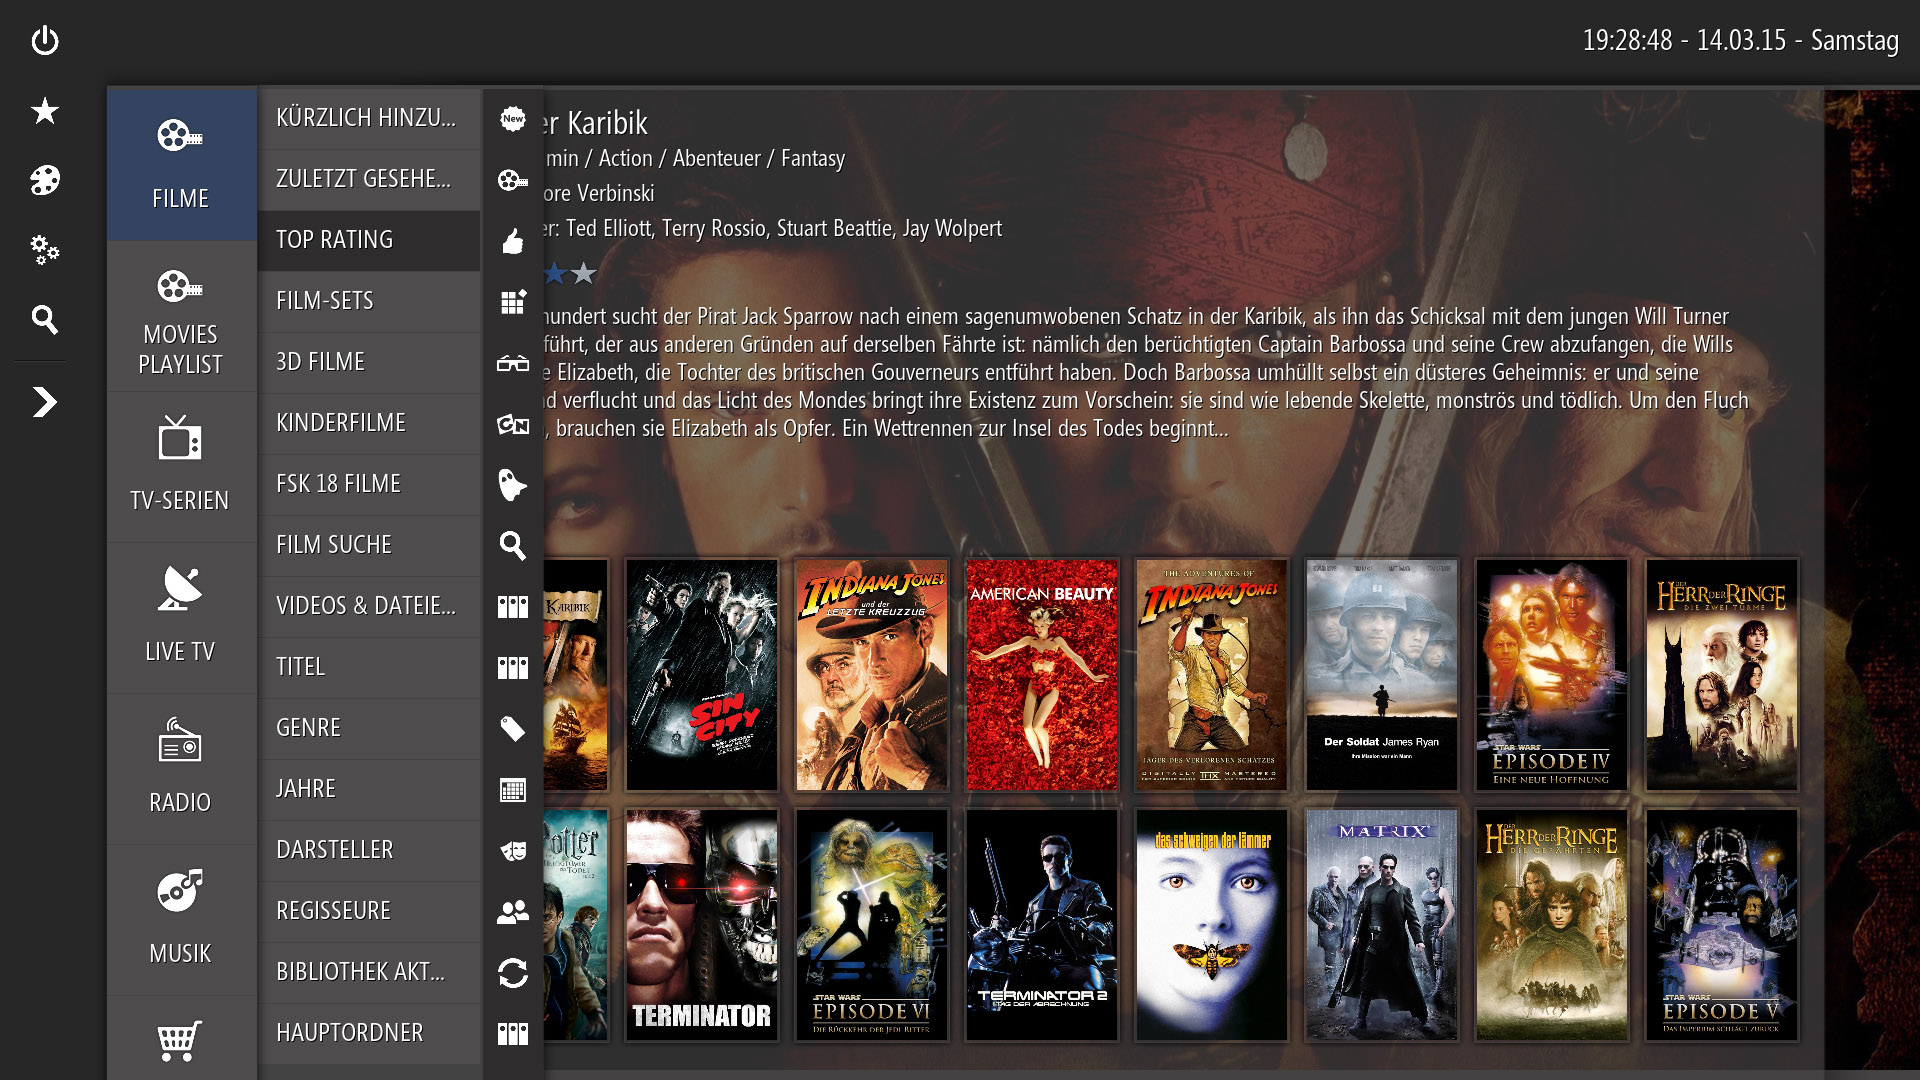This screenshot has height=1080, width=1920.
Task: Open ZULETZT GESEHE... submenu entry
Action: (369, 179)
